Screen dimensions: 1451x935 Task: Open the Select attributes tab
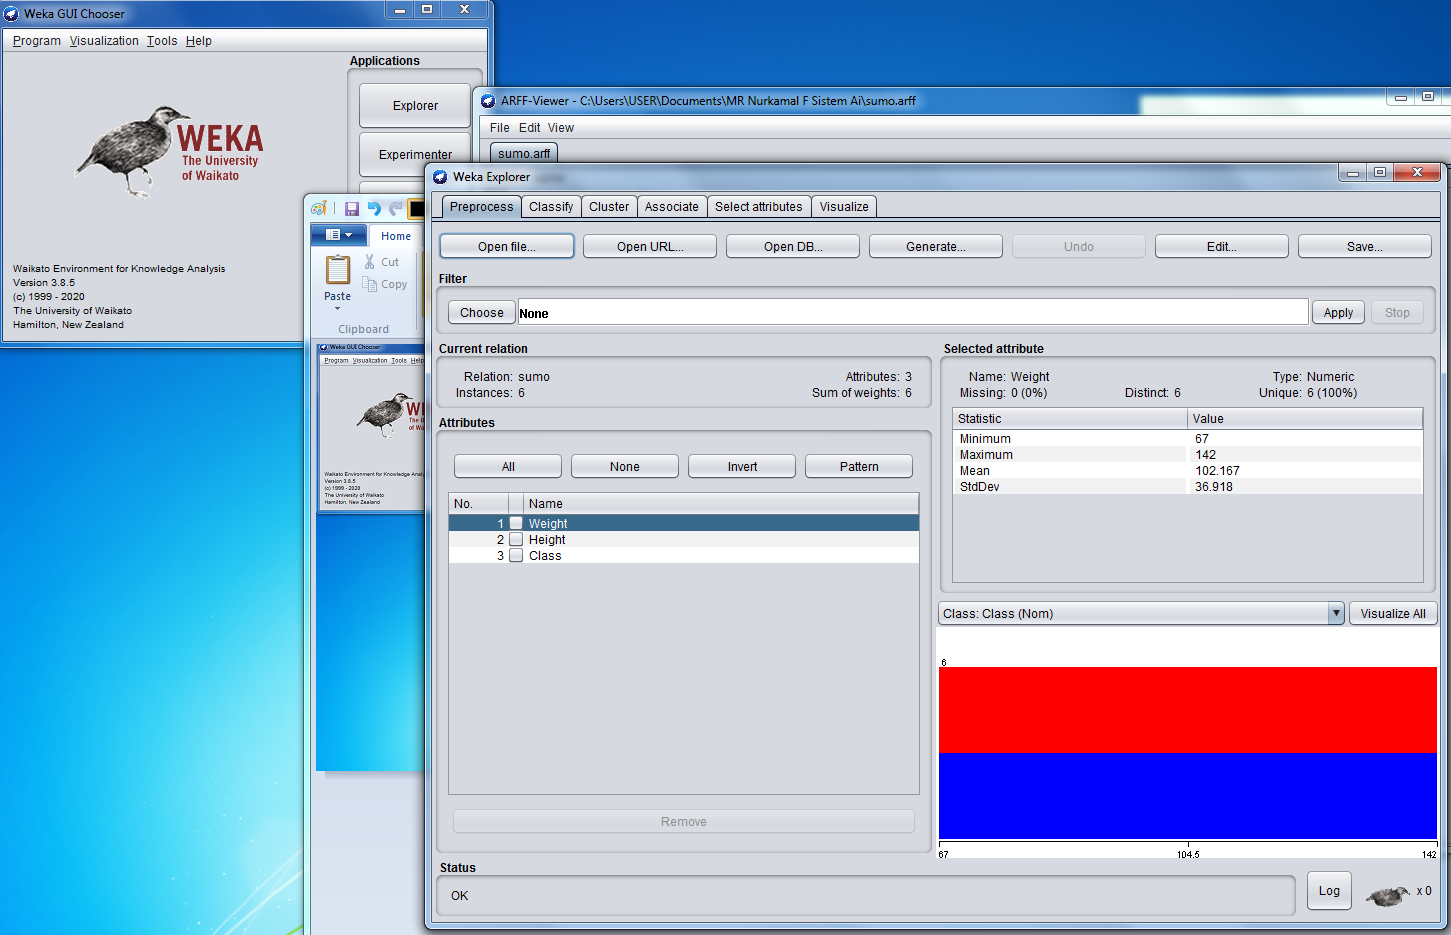click(x=759, y=207)
